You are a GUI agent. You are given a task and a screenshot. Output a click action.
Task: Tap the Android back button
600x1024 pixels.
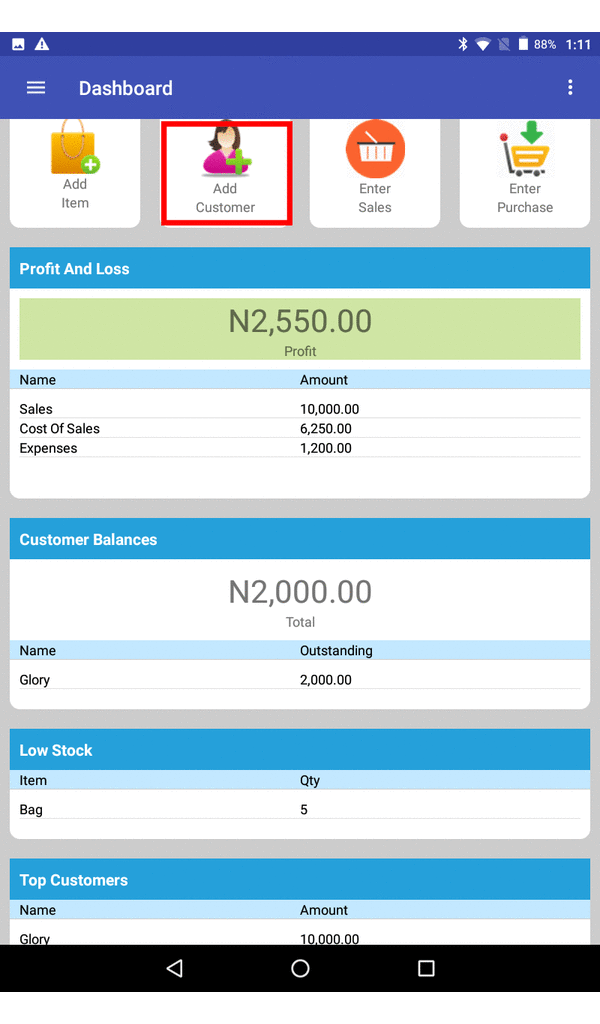click(x=174, y=968)
